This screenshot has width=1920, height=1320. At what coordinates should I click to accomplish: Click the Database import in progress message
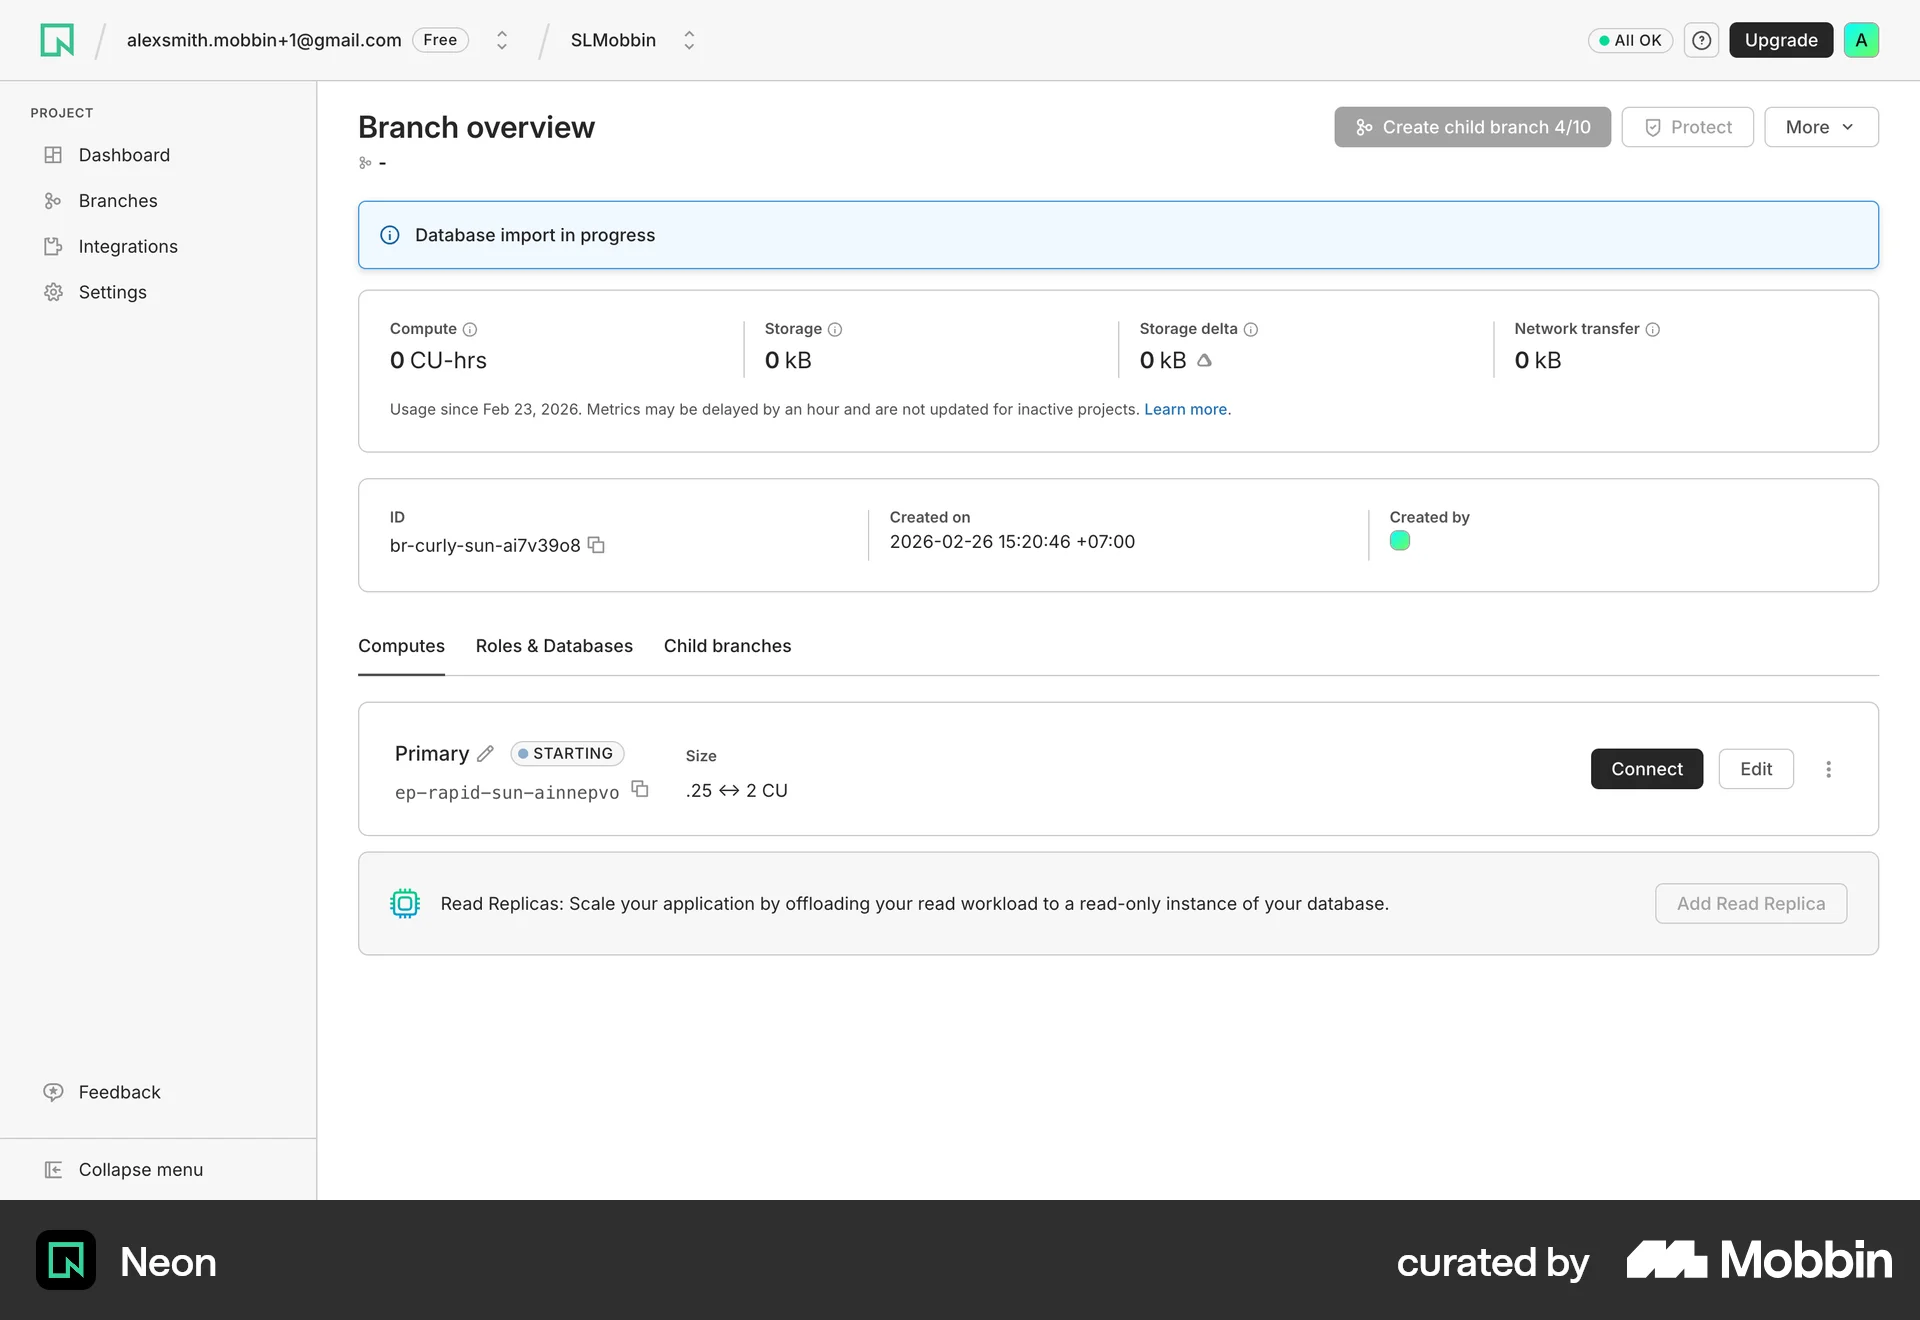[x=535, y=235]
